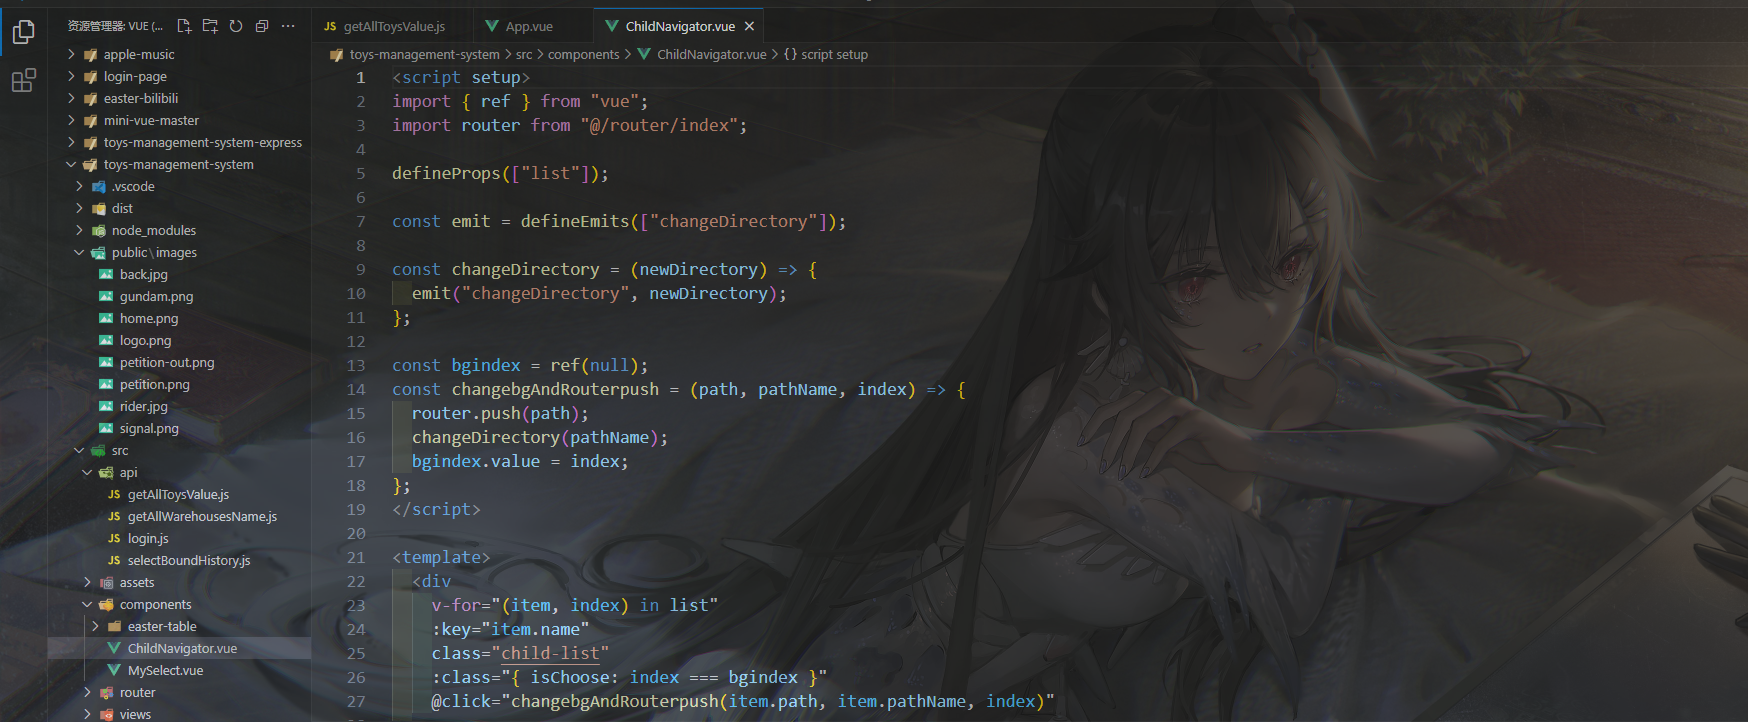Click class="child-list" on code line 25
Image resolution: width=1748 pixels, height=722 pixels.
[x=520, y=653]
